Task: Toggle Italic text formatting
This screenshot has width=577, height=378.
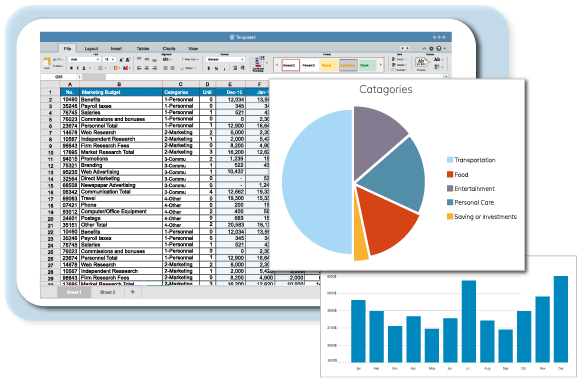Action: pos(78,68)
